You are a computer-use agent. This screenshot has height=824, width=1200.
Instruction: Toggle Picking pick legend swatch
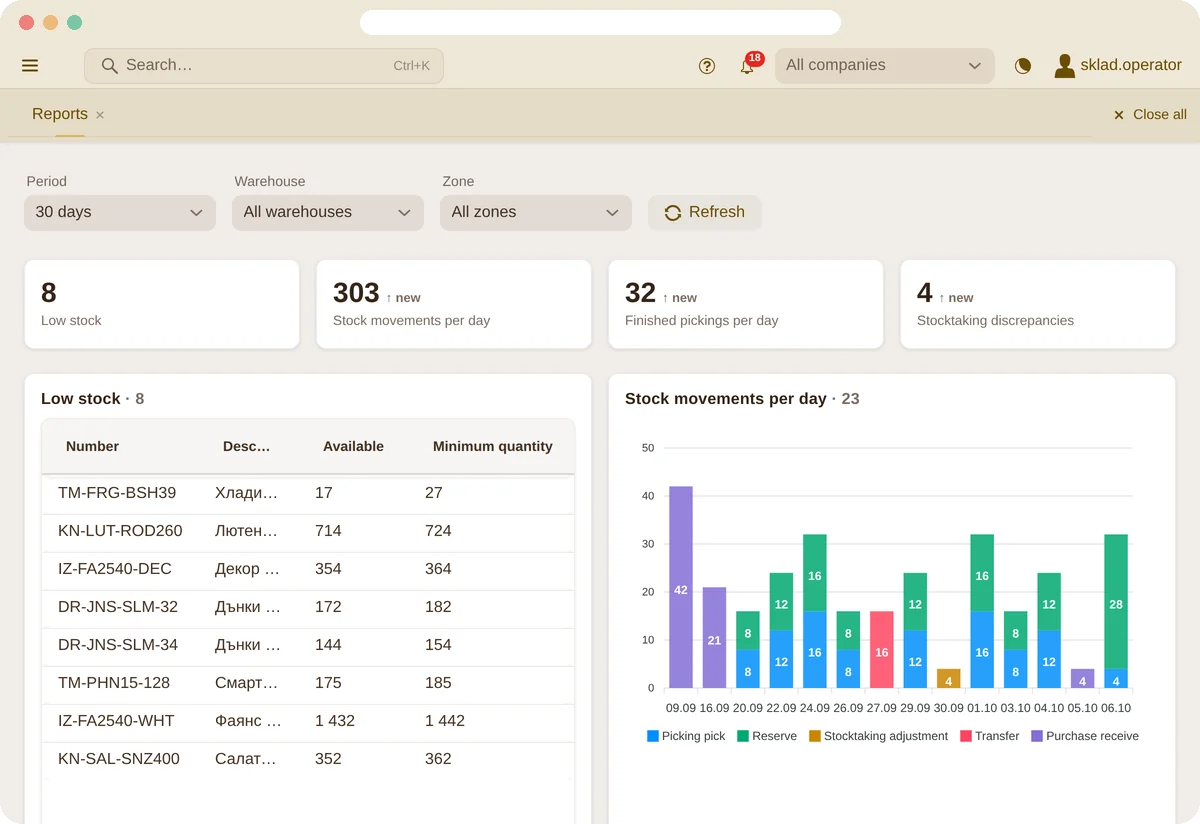click(x=653, y=736)
